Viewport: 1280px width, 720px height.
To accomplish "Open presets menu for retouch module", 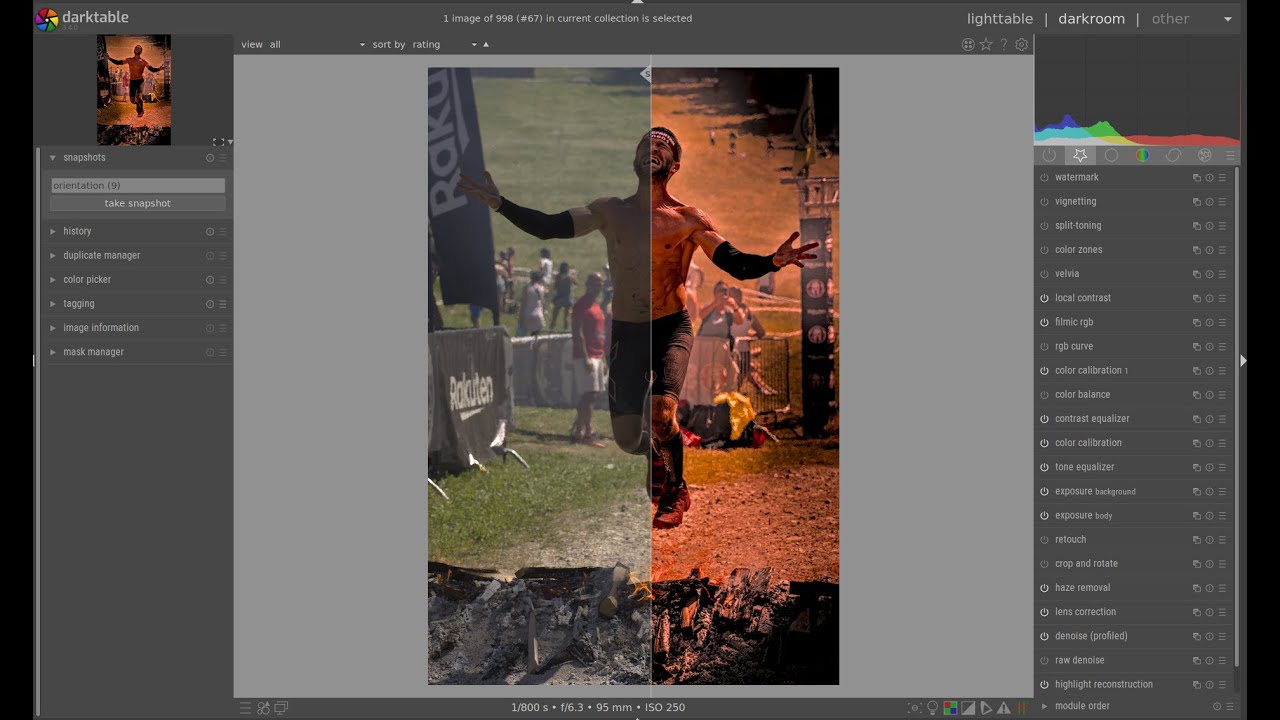I will coord(1222,539).
